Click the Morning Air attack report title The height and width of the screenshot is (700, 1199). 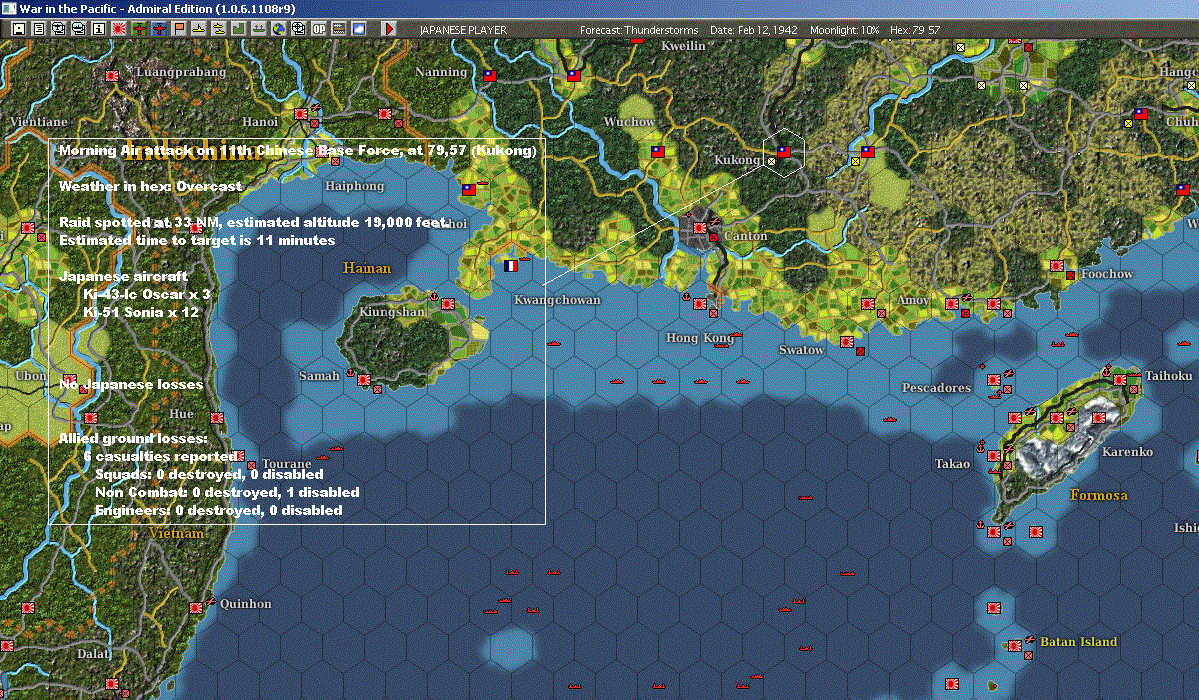[297, 150]
